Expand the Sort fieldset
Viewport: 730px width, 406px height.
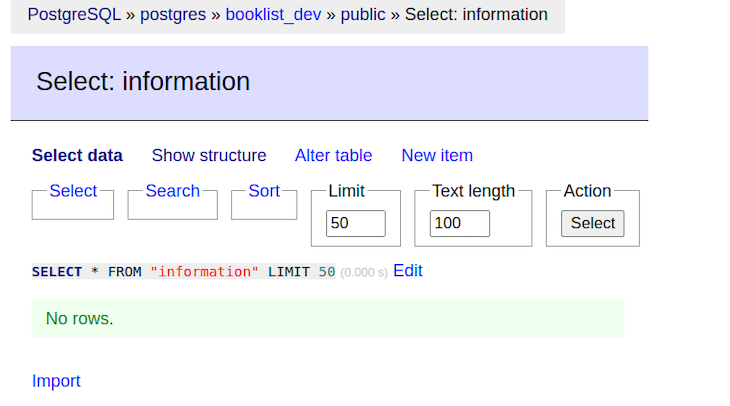264,191
